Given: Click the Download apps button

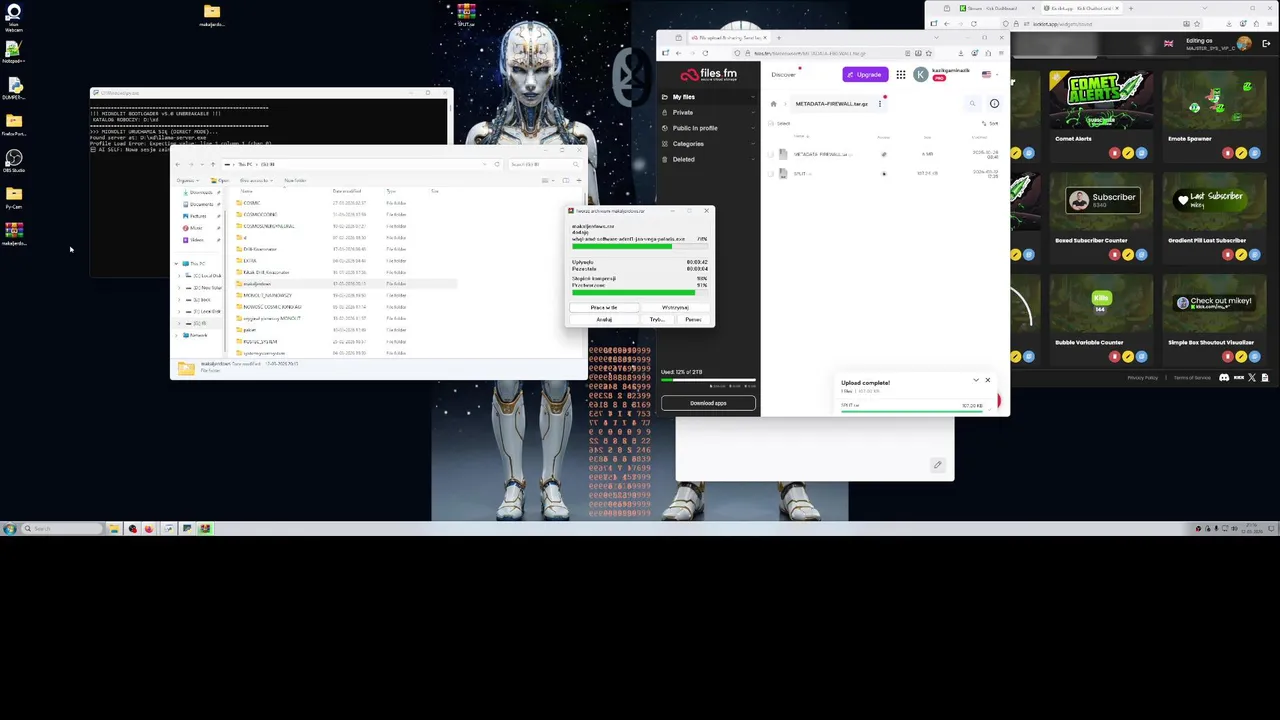Looking at the screenshot, I should pos(708,403).
